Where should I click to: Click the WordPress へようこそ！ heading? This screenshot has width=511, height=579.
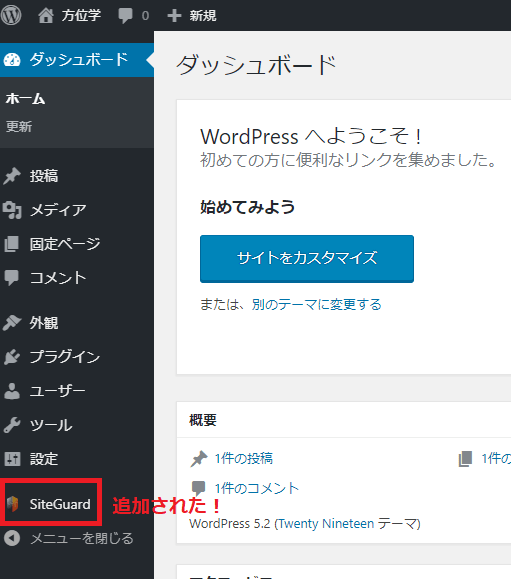(312, 137)
